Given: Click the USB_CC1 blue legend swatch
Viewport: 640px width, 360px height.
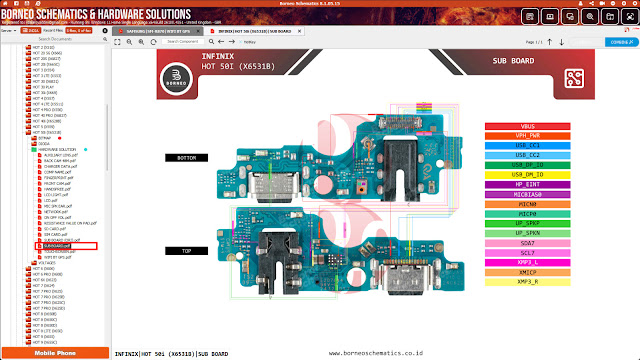Looking at the screenshot, I should click(527, 146).
